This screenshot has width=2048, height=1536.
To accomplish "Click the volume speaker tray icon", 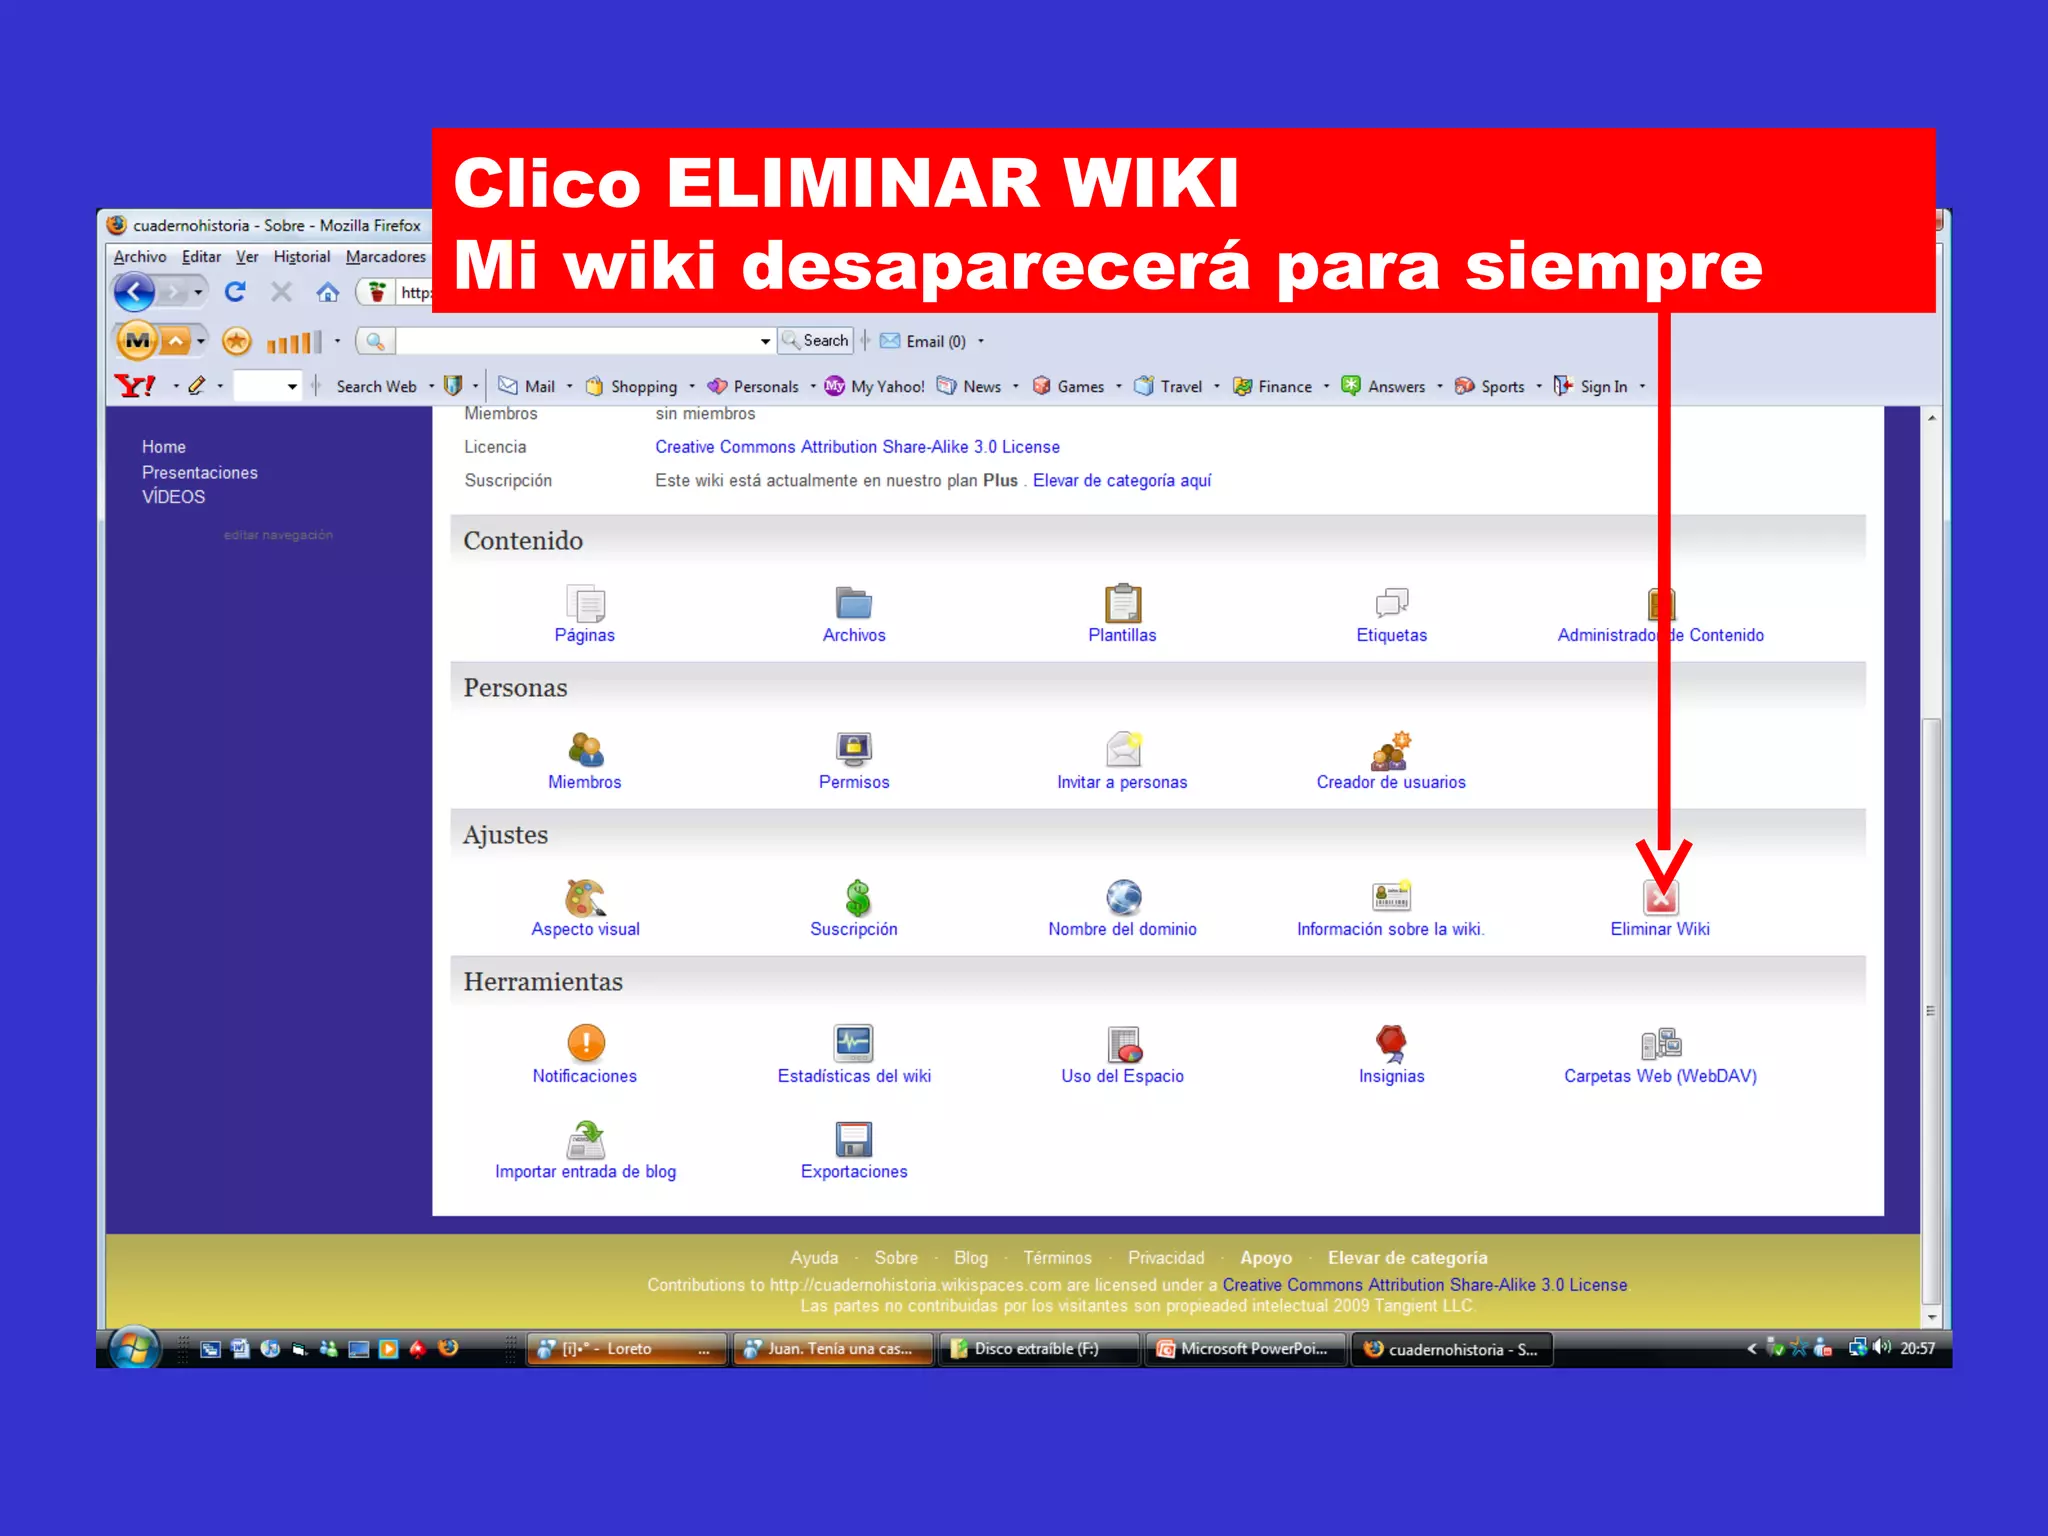I will pyautogui.click(x=1882, y=1348).
